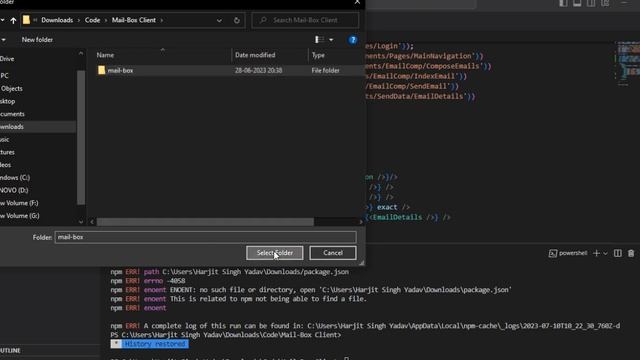Image resolution: width=640 pixels, height=360 pixels.
Task: Select the powershell terminal entry
Action: click(x=568, y=253)
